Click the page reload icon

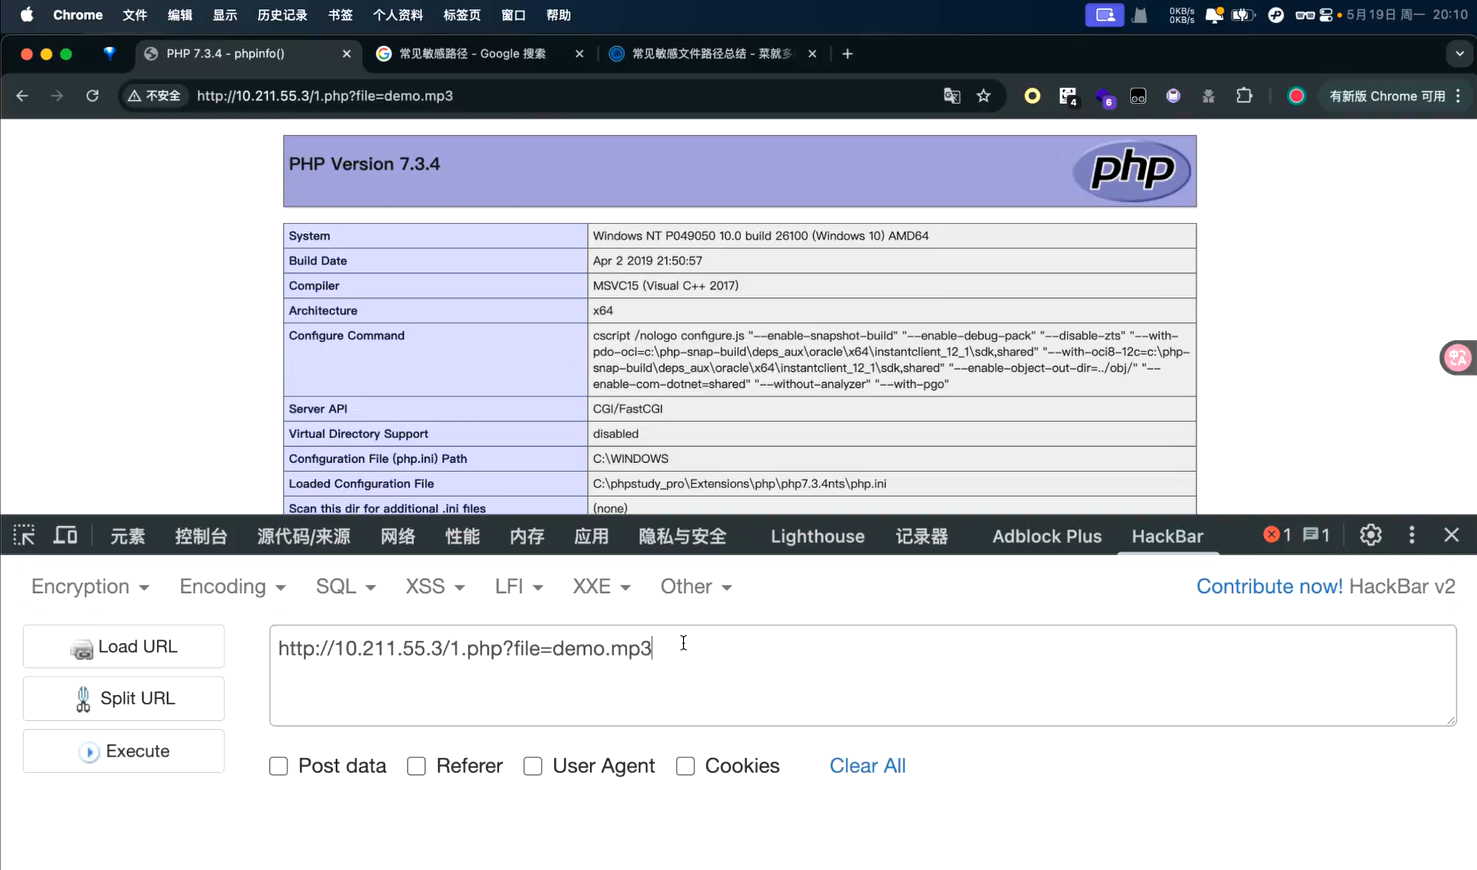coord(92,96)
